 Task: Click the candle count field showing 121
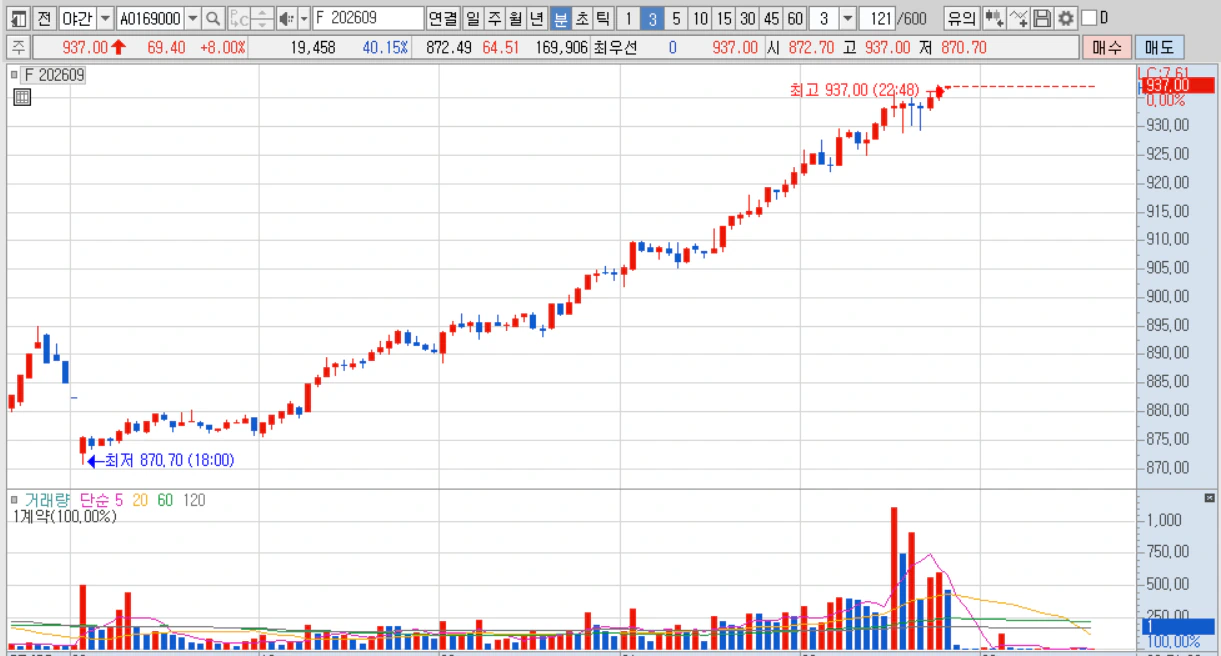click(x=878, y=18)
